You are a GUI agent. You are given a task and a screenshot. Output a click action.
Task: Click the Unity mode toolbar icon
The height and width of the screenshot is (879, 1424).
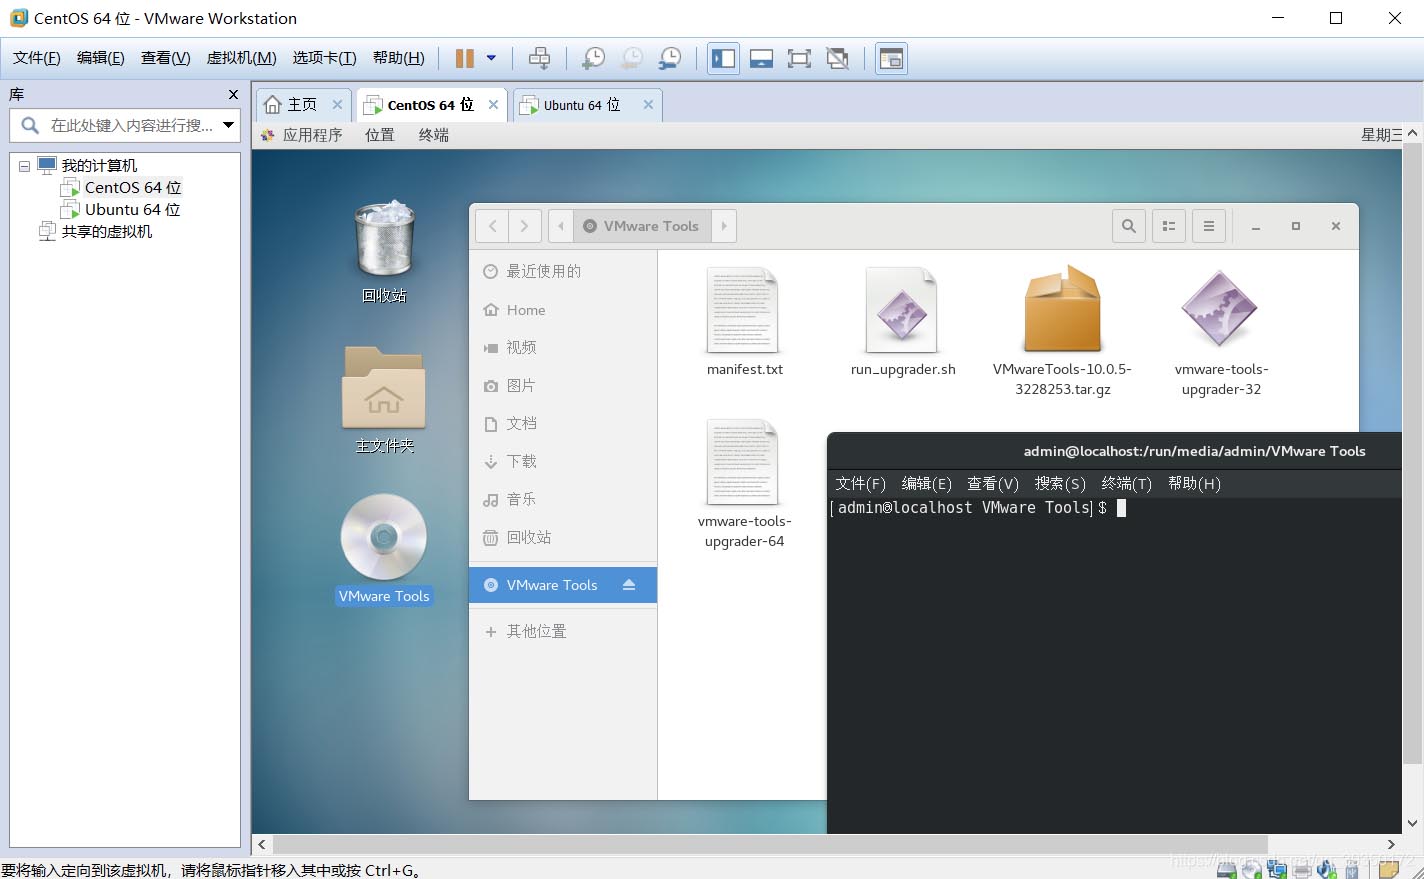click(x=838, y=58)
